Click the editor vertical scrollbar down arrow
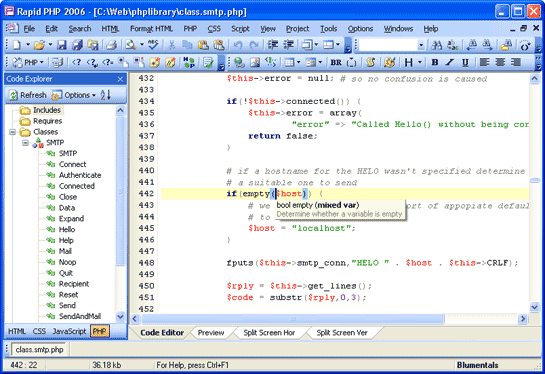545x374 pixels. pyautogui.click(x=535, y=307)
